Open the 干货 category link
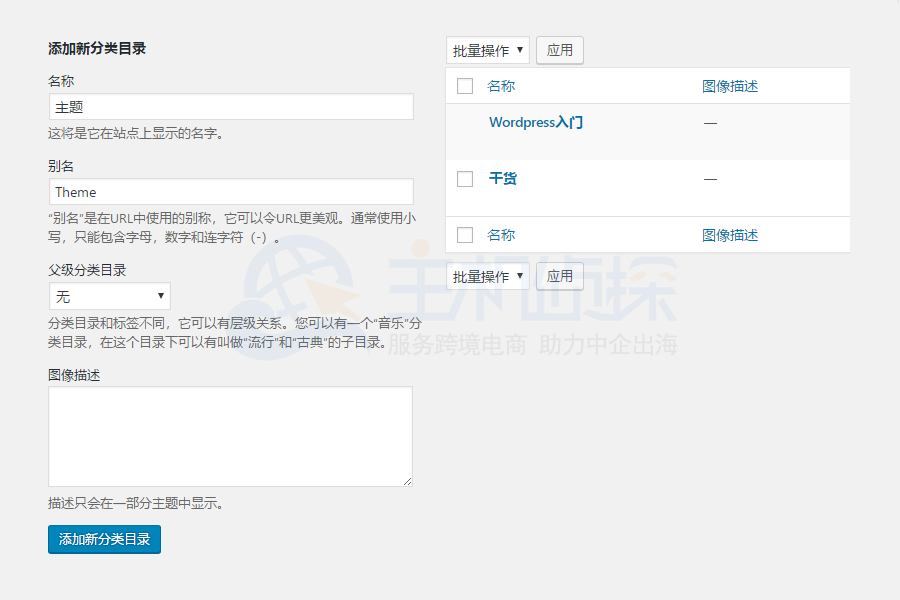 [x=503, y=179]
